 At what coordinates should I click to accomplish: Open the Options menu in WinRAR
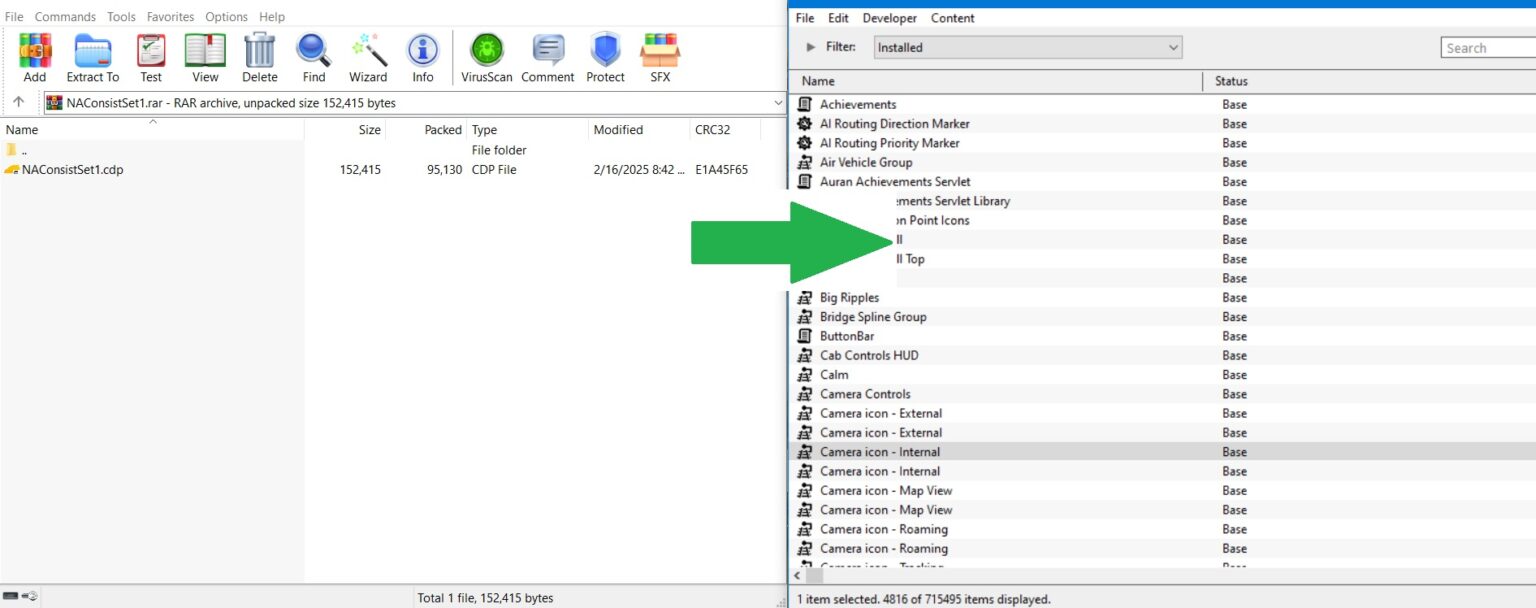pos(226,16)
